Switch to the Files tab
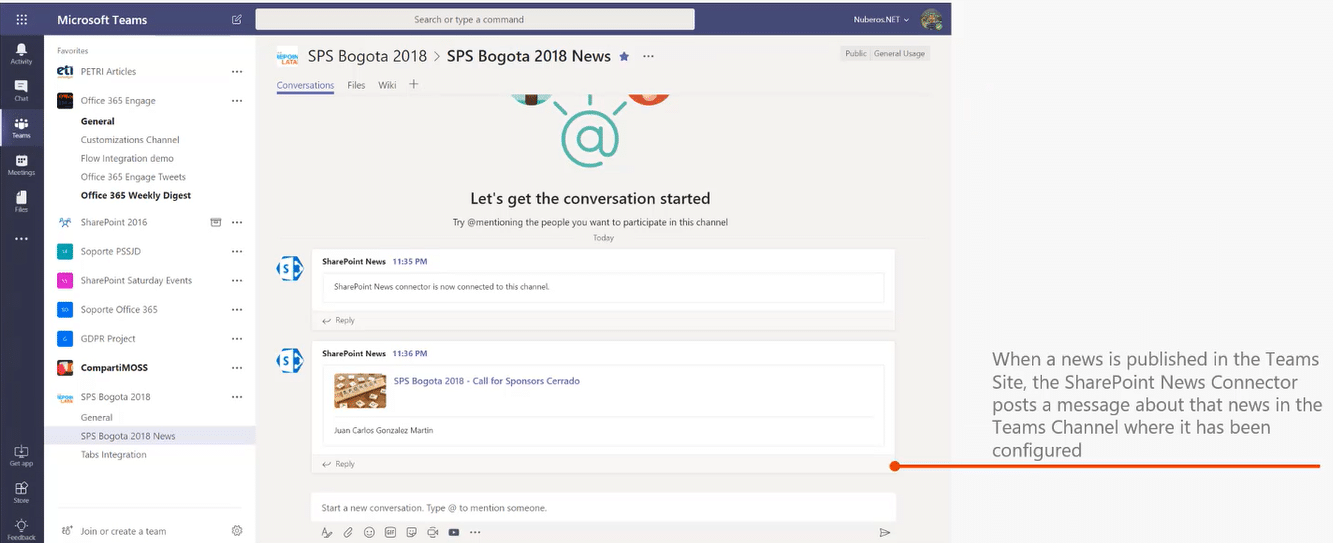Image resolution: width=1333 pixels, height=543 pixels. [356, 85]
